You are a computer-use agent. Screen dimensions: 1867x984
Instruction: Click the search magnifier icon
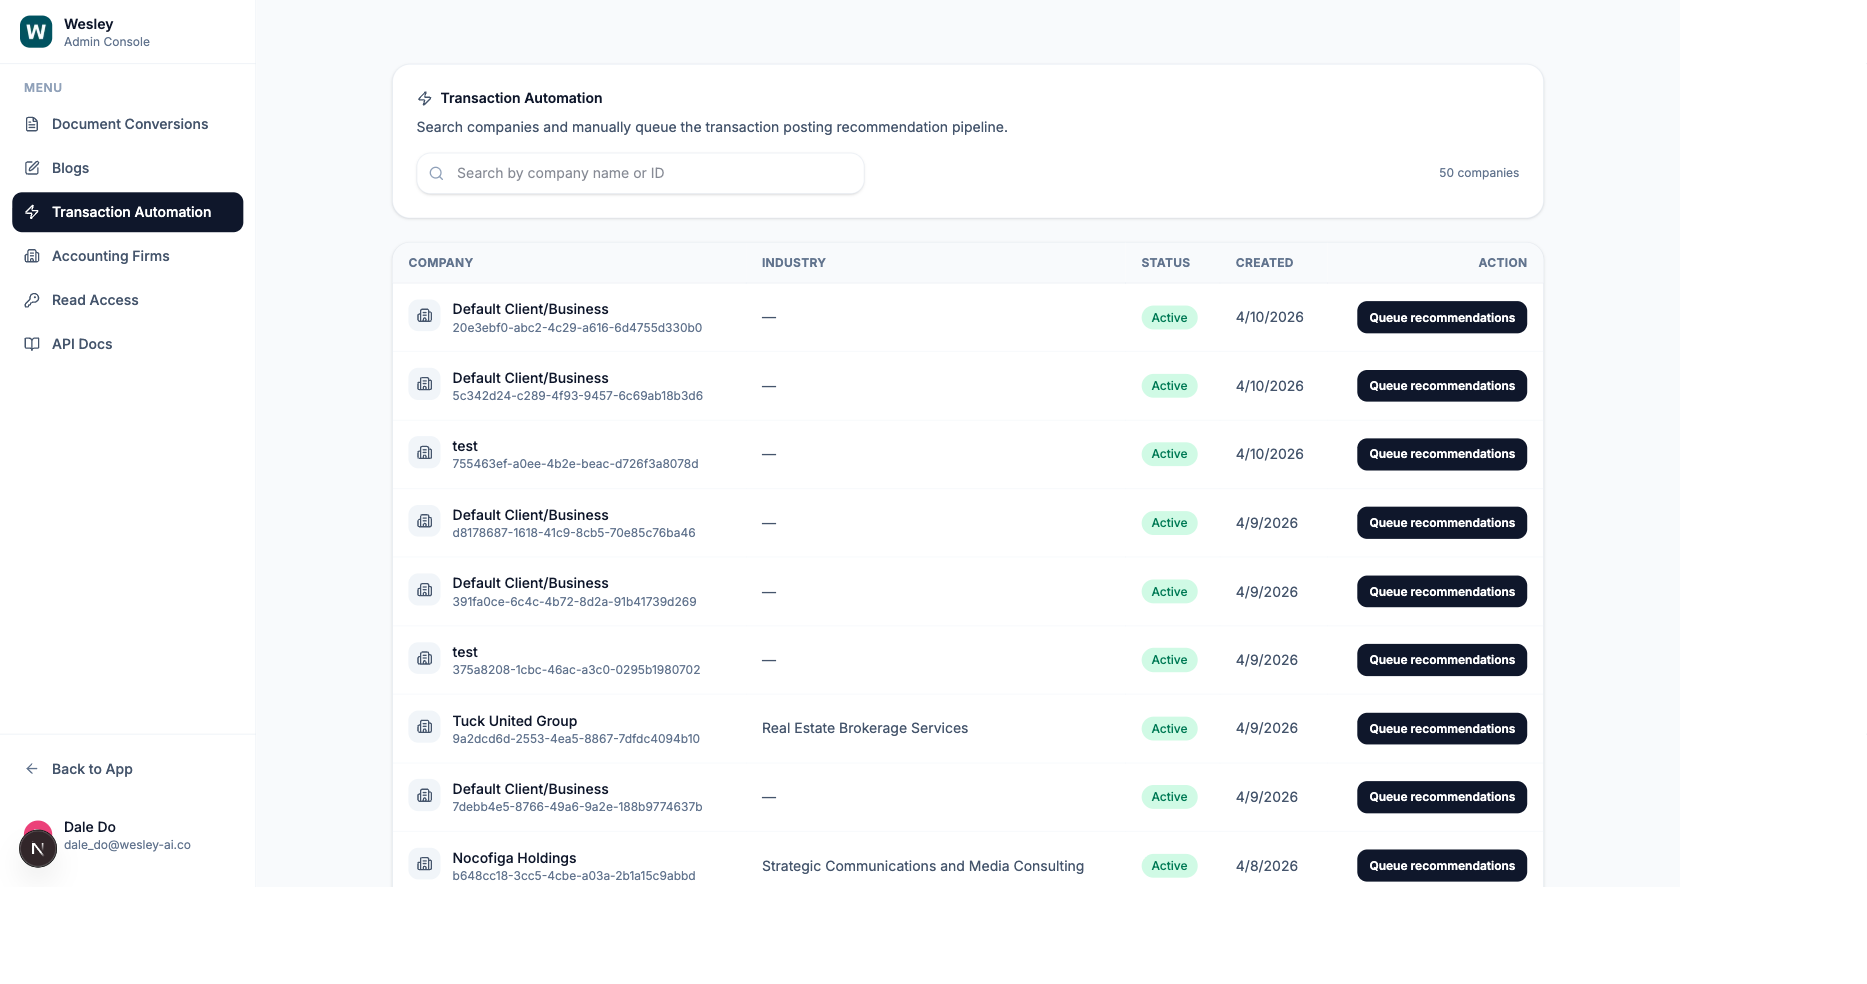coord(436,173)
